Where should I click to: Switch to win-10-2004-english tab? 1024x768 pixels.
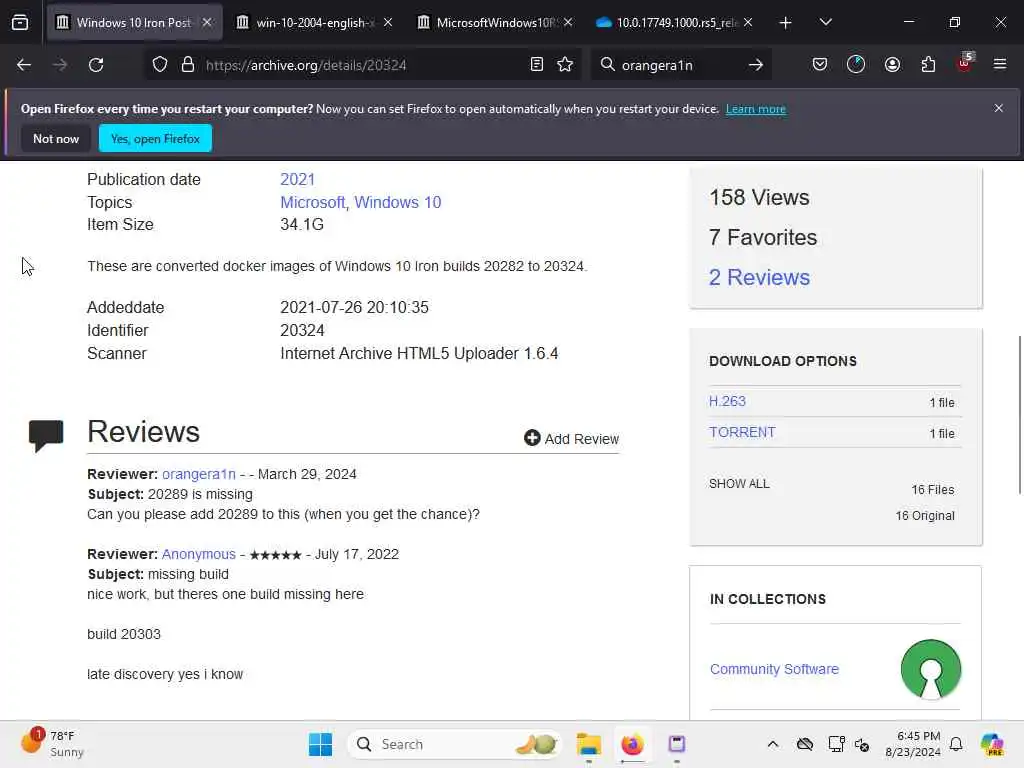click(315, 23)
